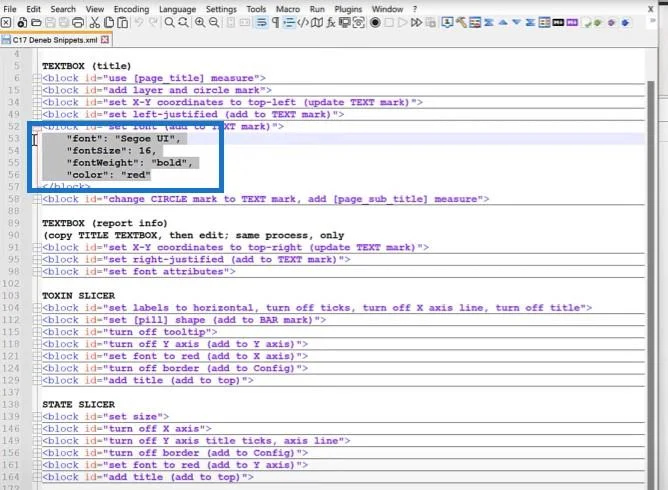Click the redo arrow icon

(x=153, y=23)
